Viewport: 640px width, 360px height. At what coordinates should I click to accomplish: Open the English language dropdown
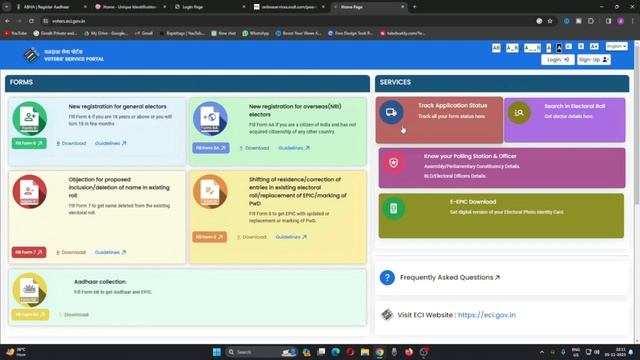click(616, 47)
